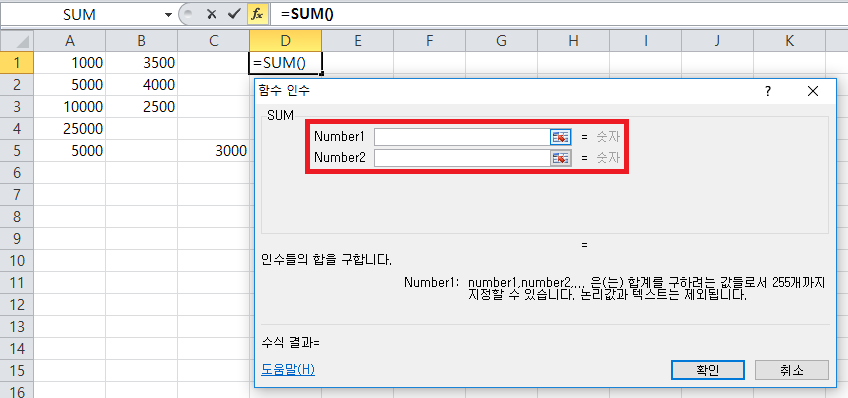The image size is (848, 398).
Task: Click cell C5 containing 3000
Action: click(214, 151)
